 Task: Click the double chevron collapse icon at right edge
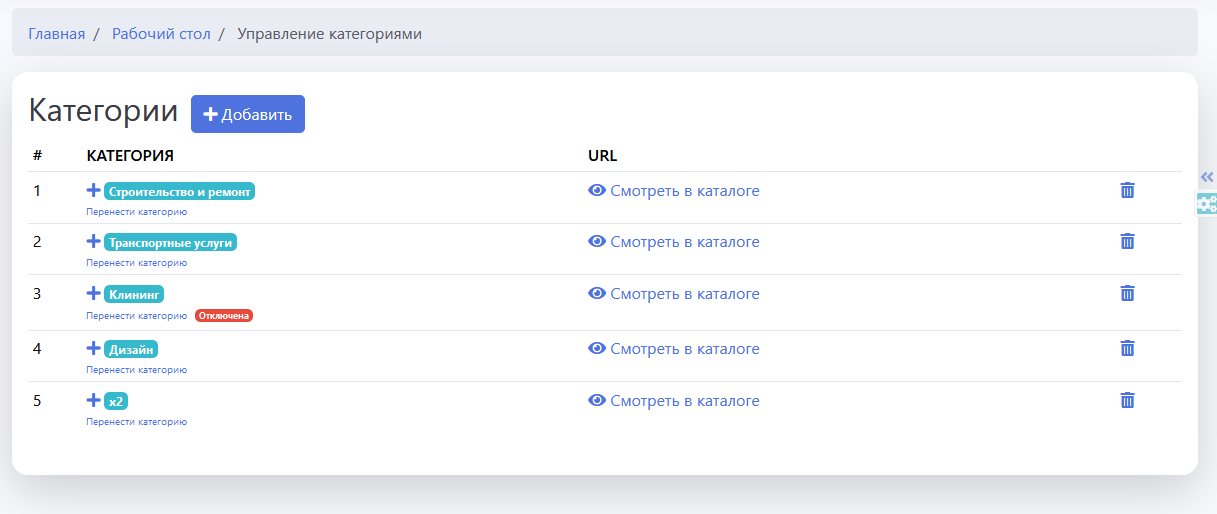(1207, 177)
